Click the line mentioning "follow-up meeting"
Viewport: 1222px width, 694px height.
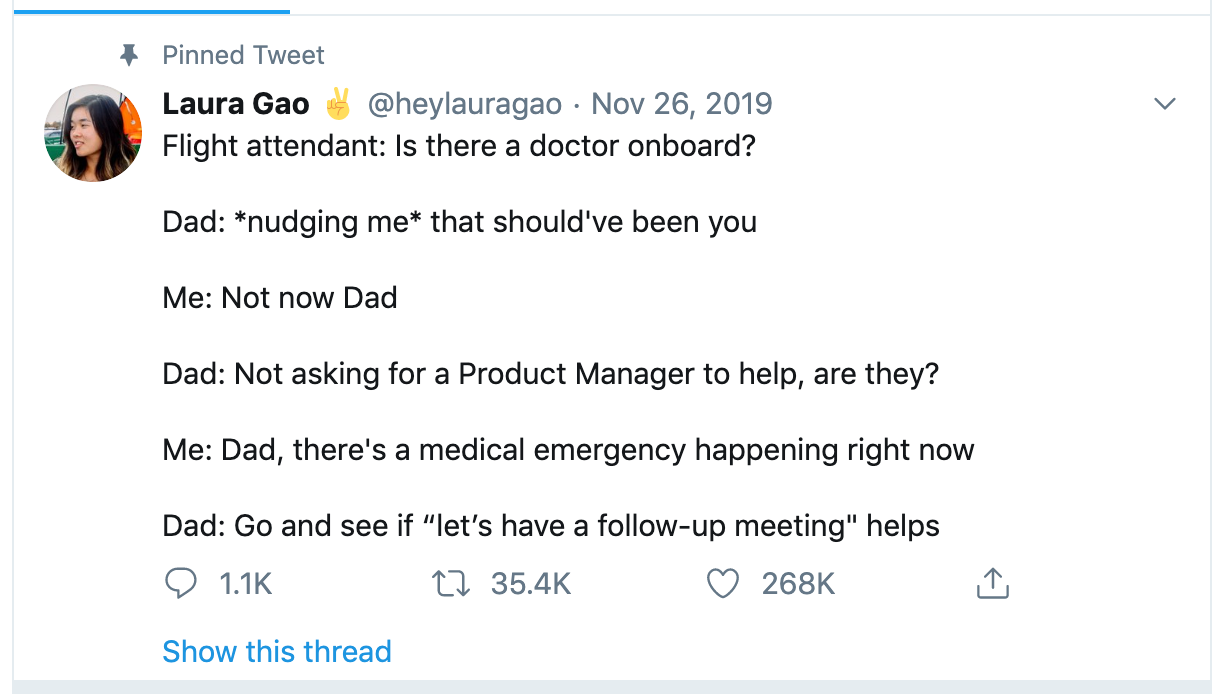(551, 526)
